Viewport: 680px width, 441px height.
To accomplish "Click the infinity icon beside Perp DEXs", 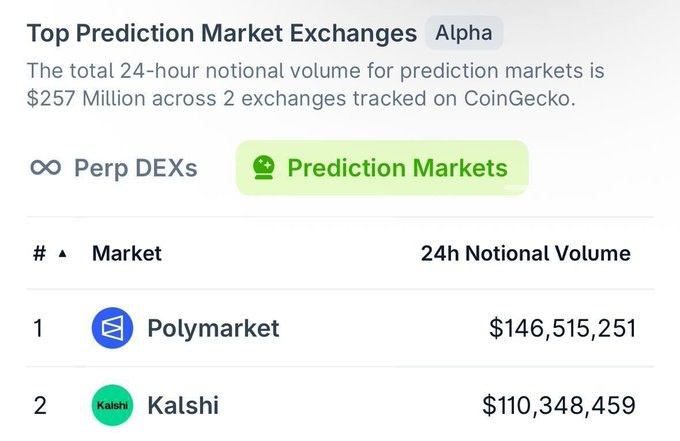I will click(46, 167).
